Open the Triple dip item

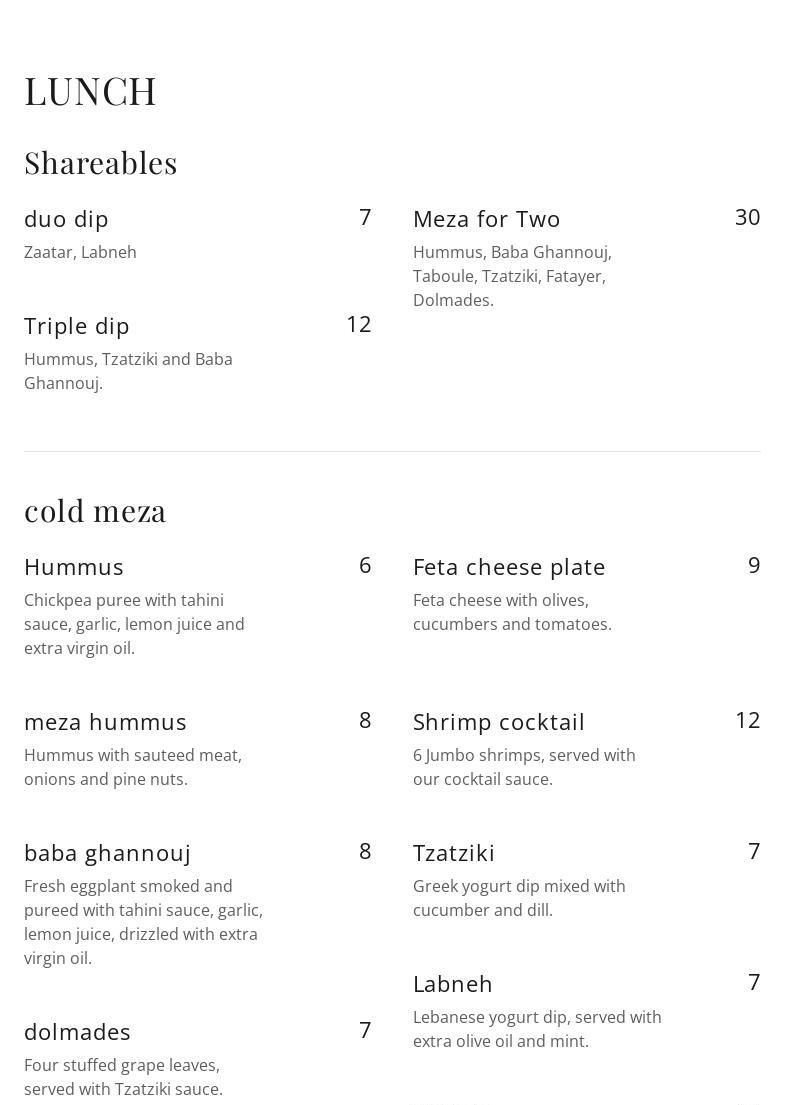[77, 326]
